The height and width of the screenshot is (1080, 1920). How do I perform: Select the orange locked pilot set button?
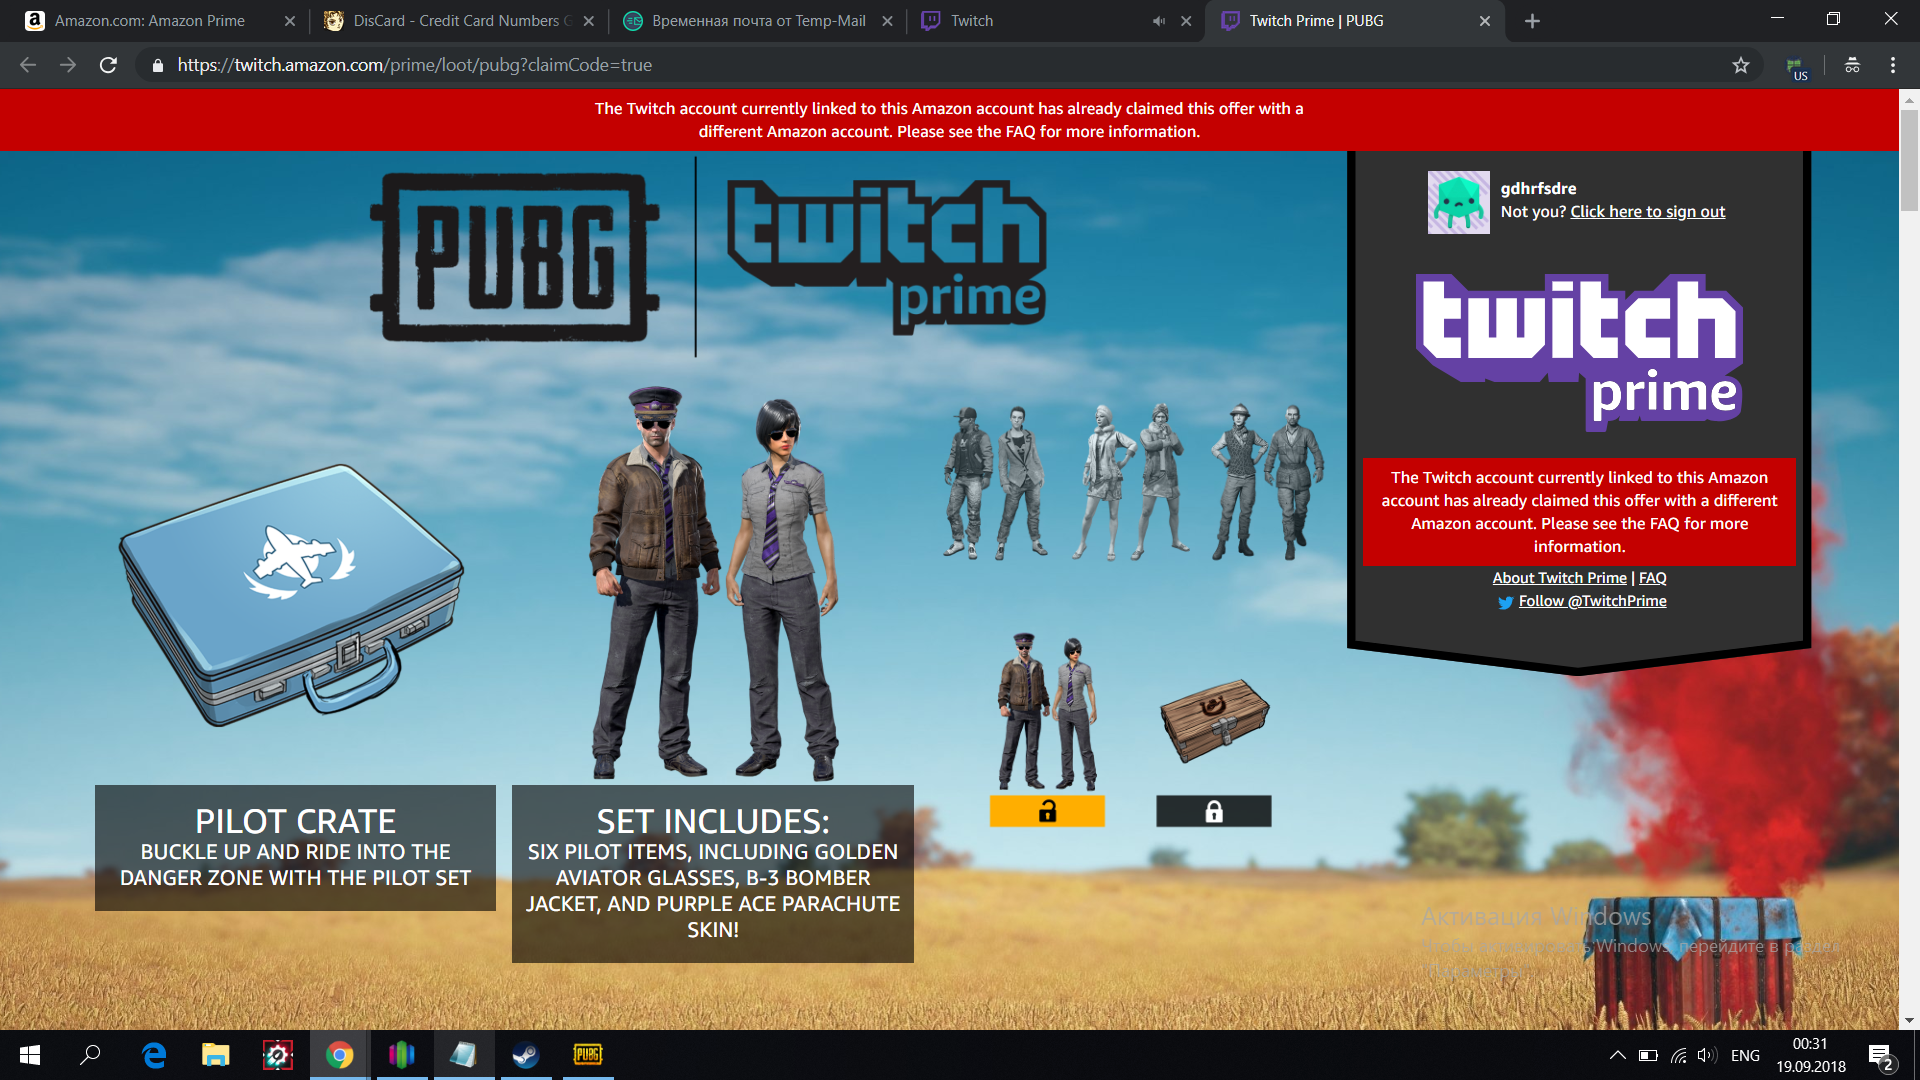[1047, 811]
